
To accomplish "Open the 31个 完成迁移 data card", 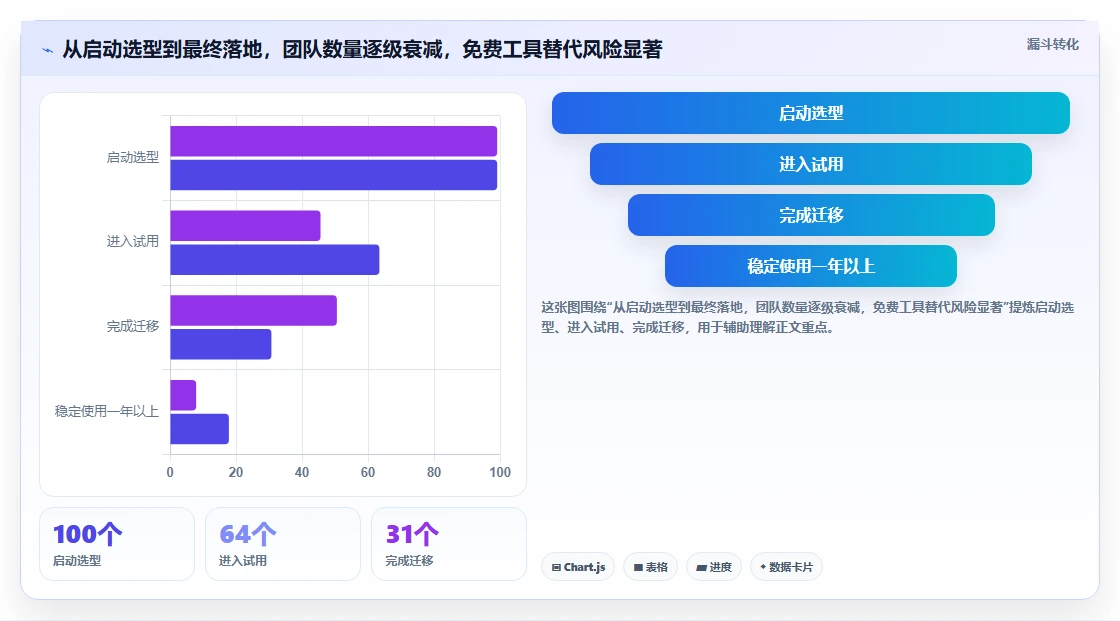I will tap(449, 545).
